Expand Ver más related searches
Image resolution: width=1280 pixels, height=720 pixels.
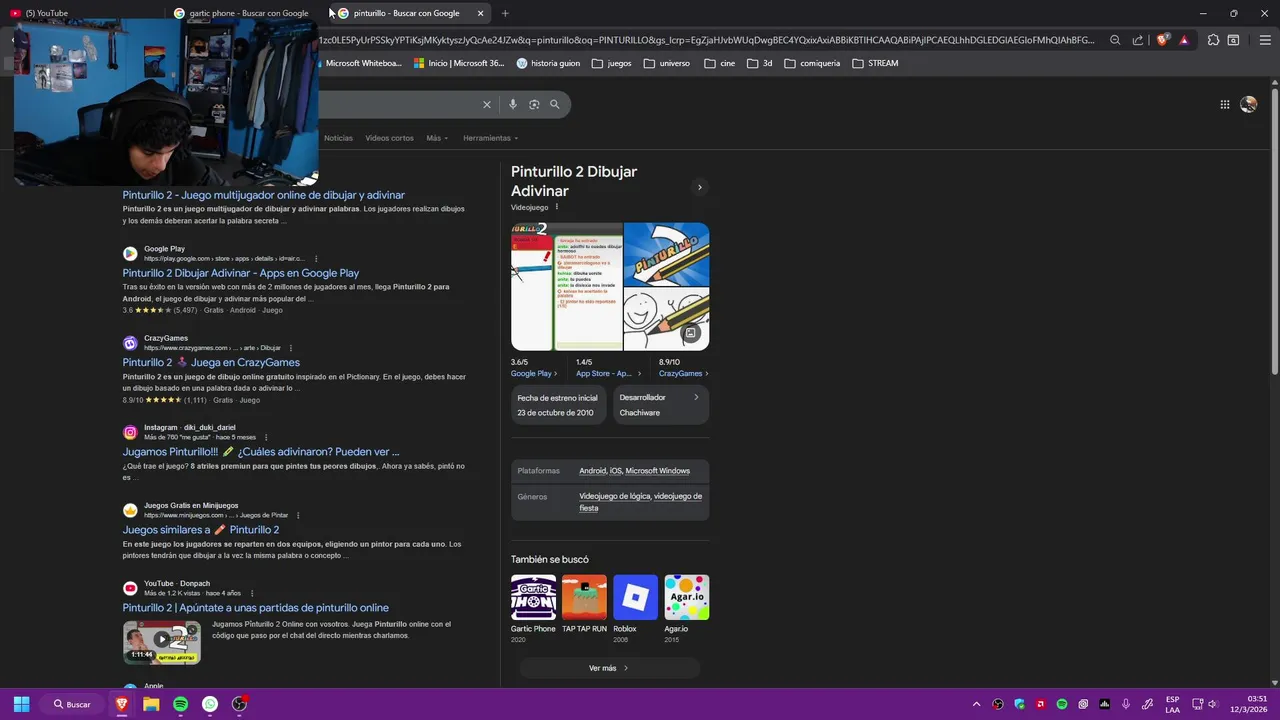point(609,668)
